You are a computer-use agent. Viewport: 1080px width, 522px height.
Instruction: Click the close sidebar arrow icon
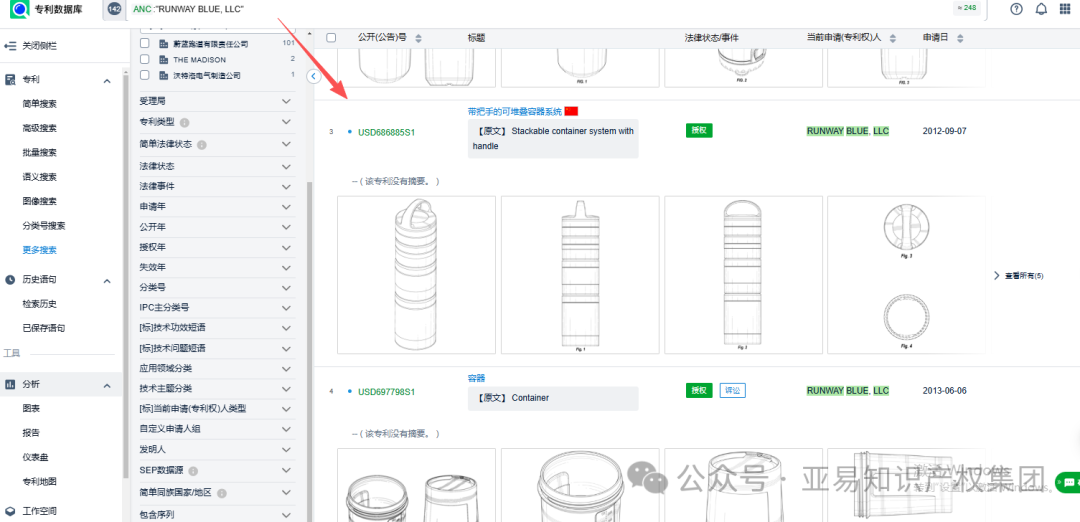(x=10, y=45)
